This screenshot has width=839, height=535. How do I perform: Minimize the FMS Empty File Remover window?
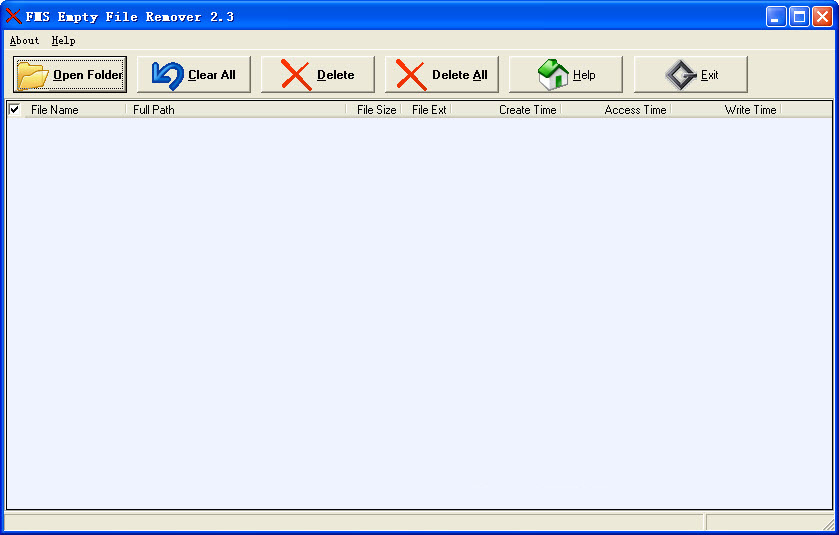[776, 16]
